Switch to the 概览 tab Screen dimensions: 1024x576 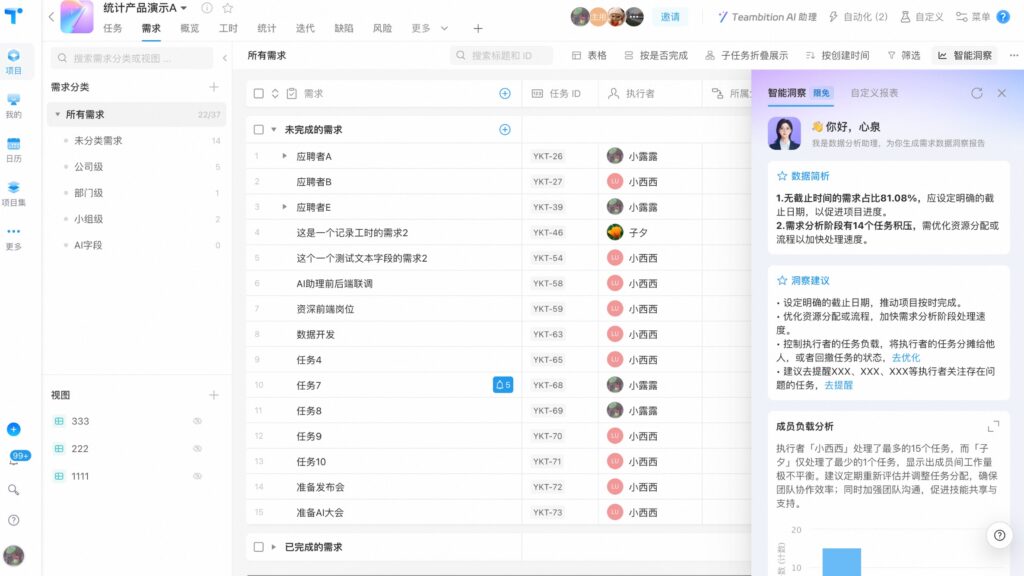point(189,28)
